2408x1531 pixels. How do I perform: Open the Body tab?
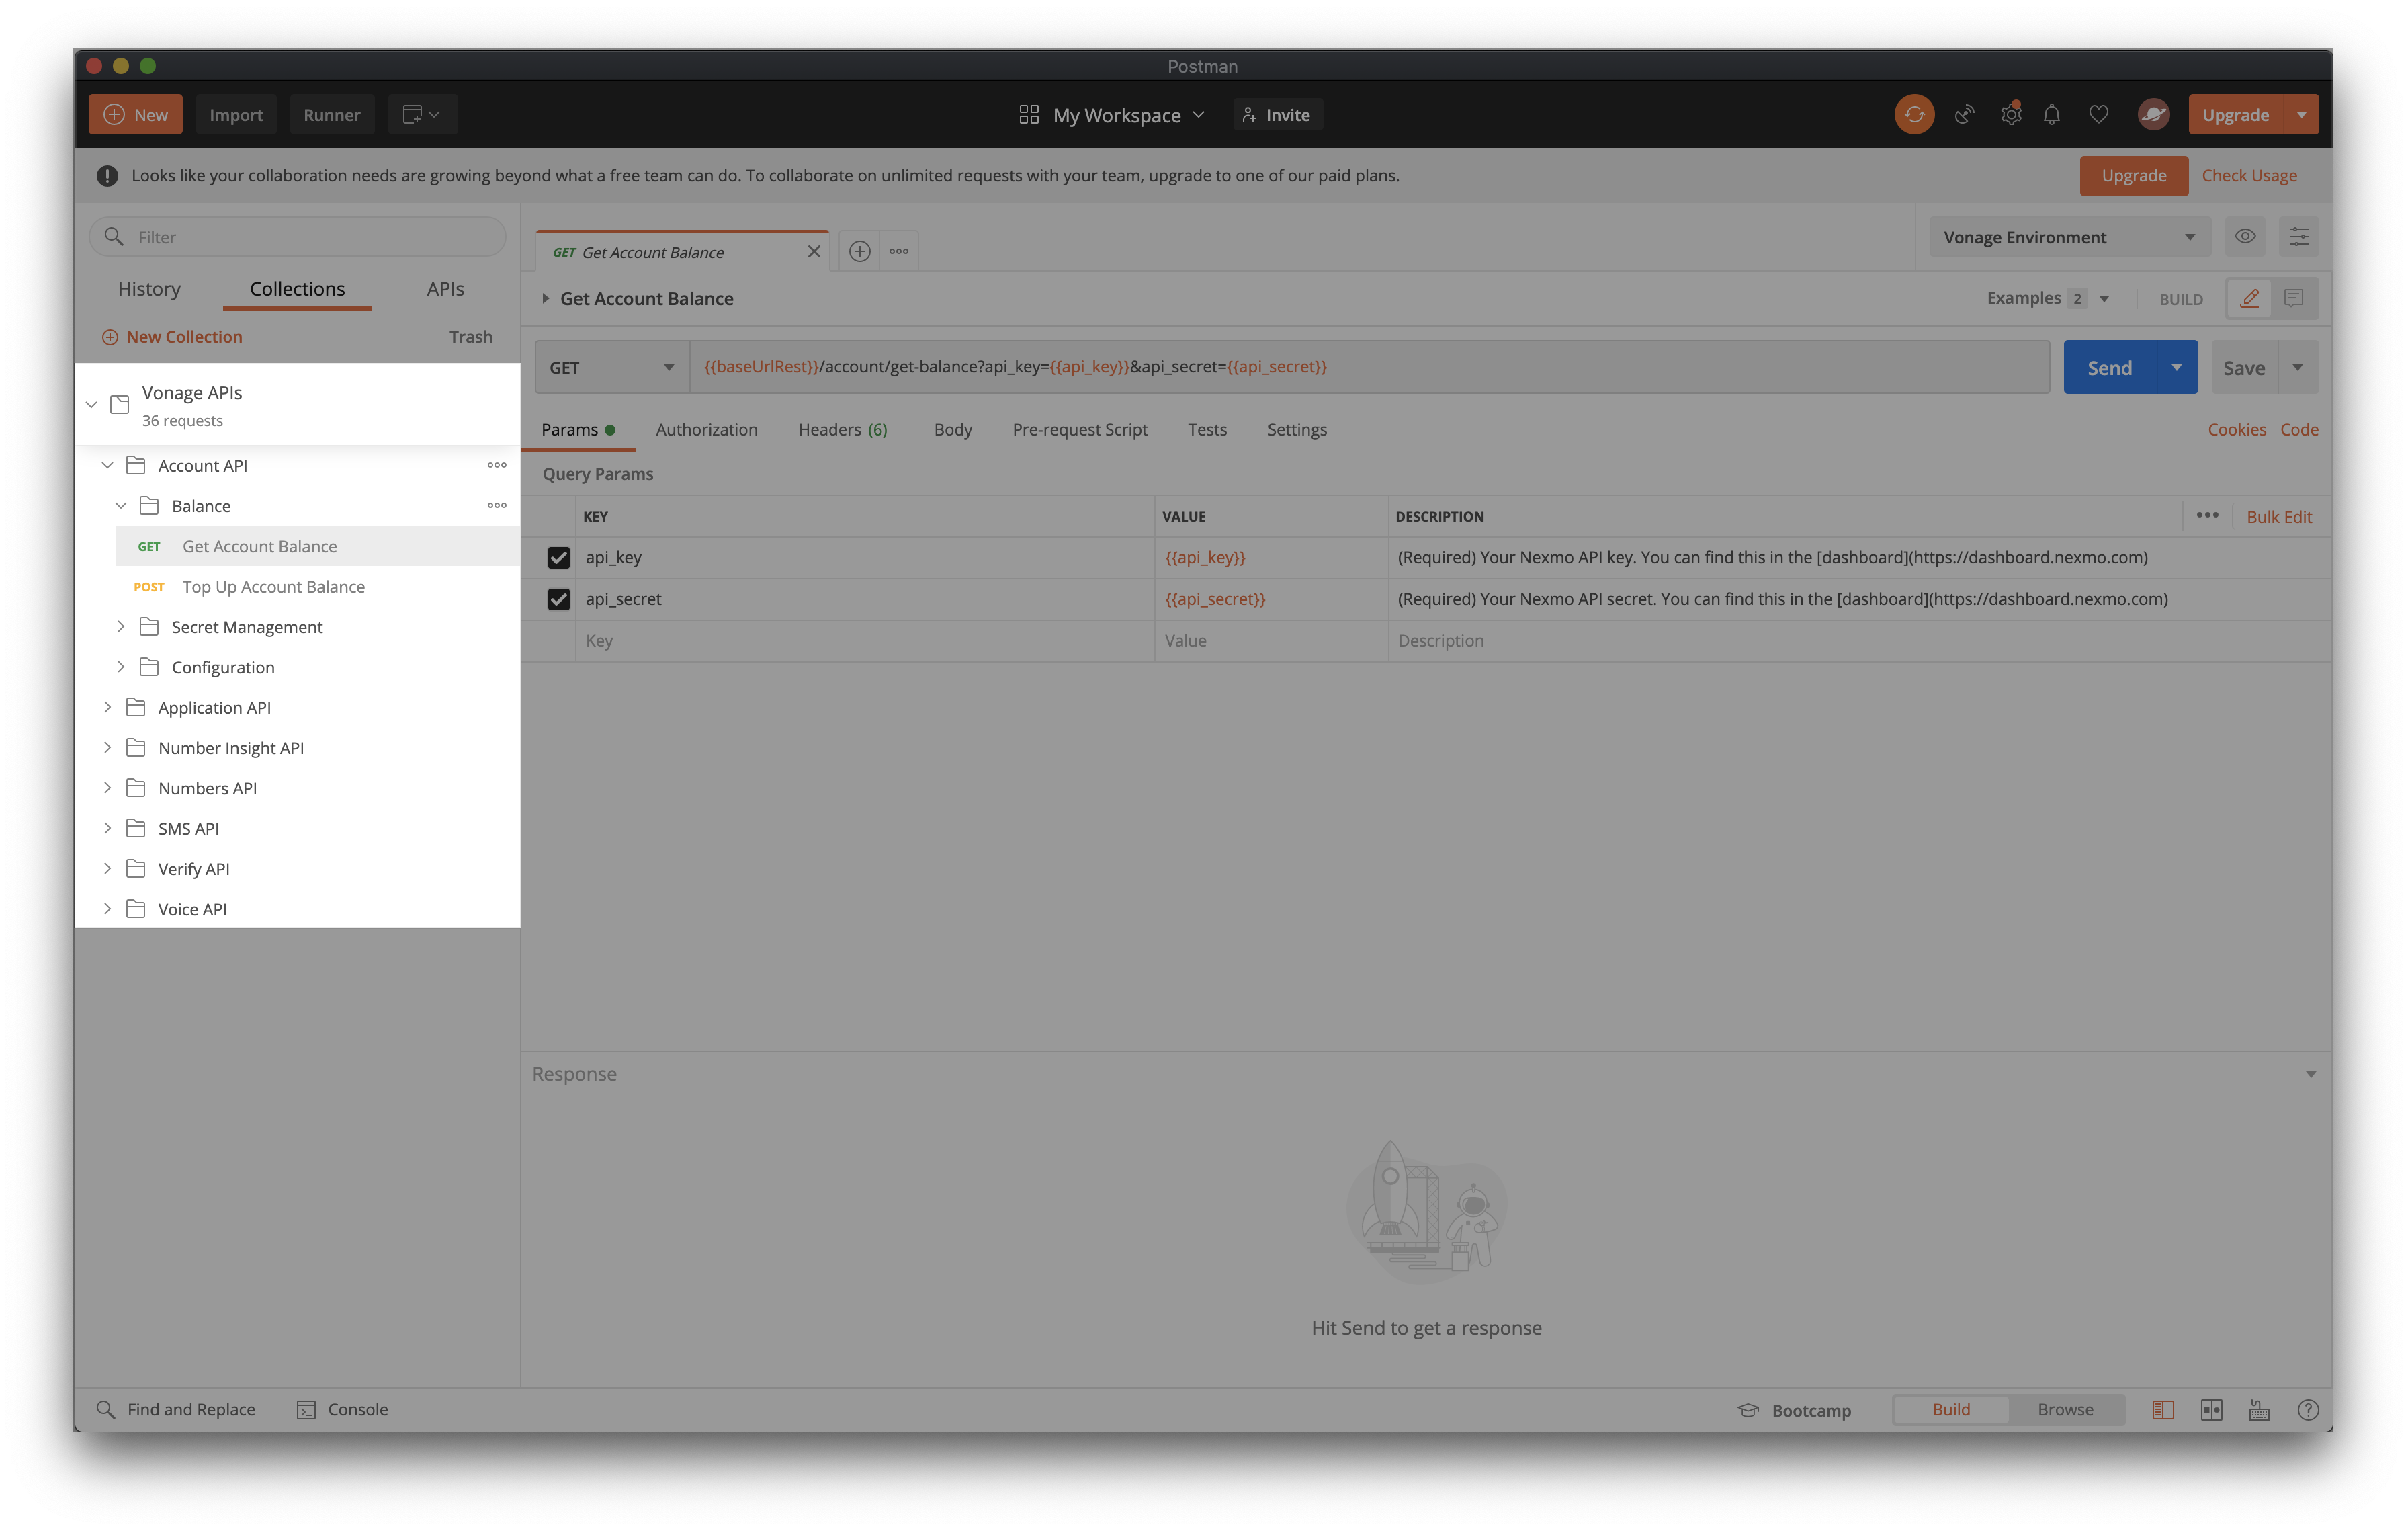click(952, 429)
